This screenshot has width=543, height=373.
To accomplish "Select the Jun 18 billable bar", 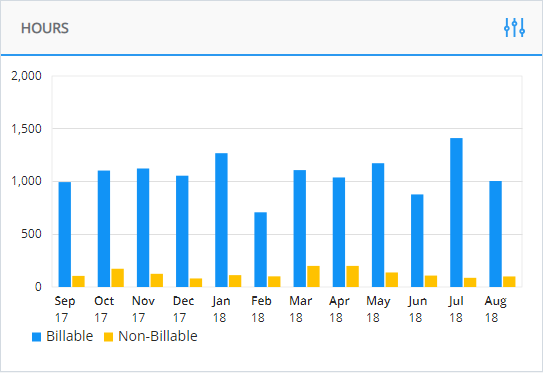I will click(417, 241).
